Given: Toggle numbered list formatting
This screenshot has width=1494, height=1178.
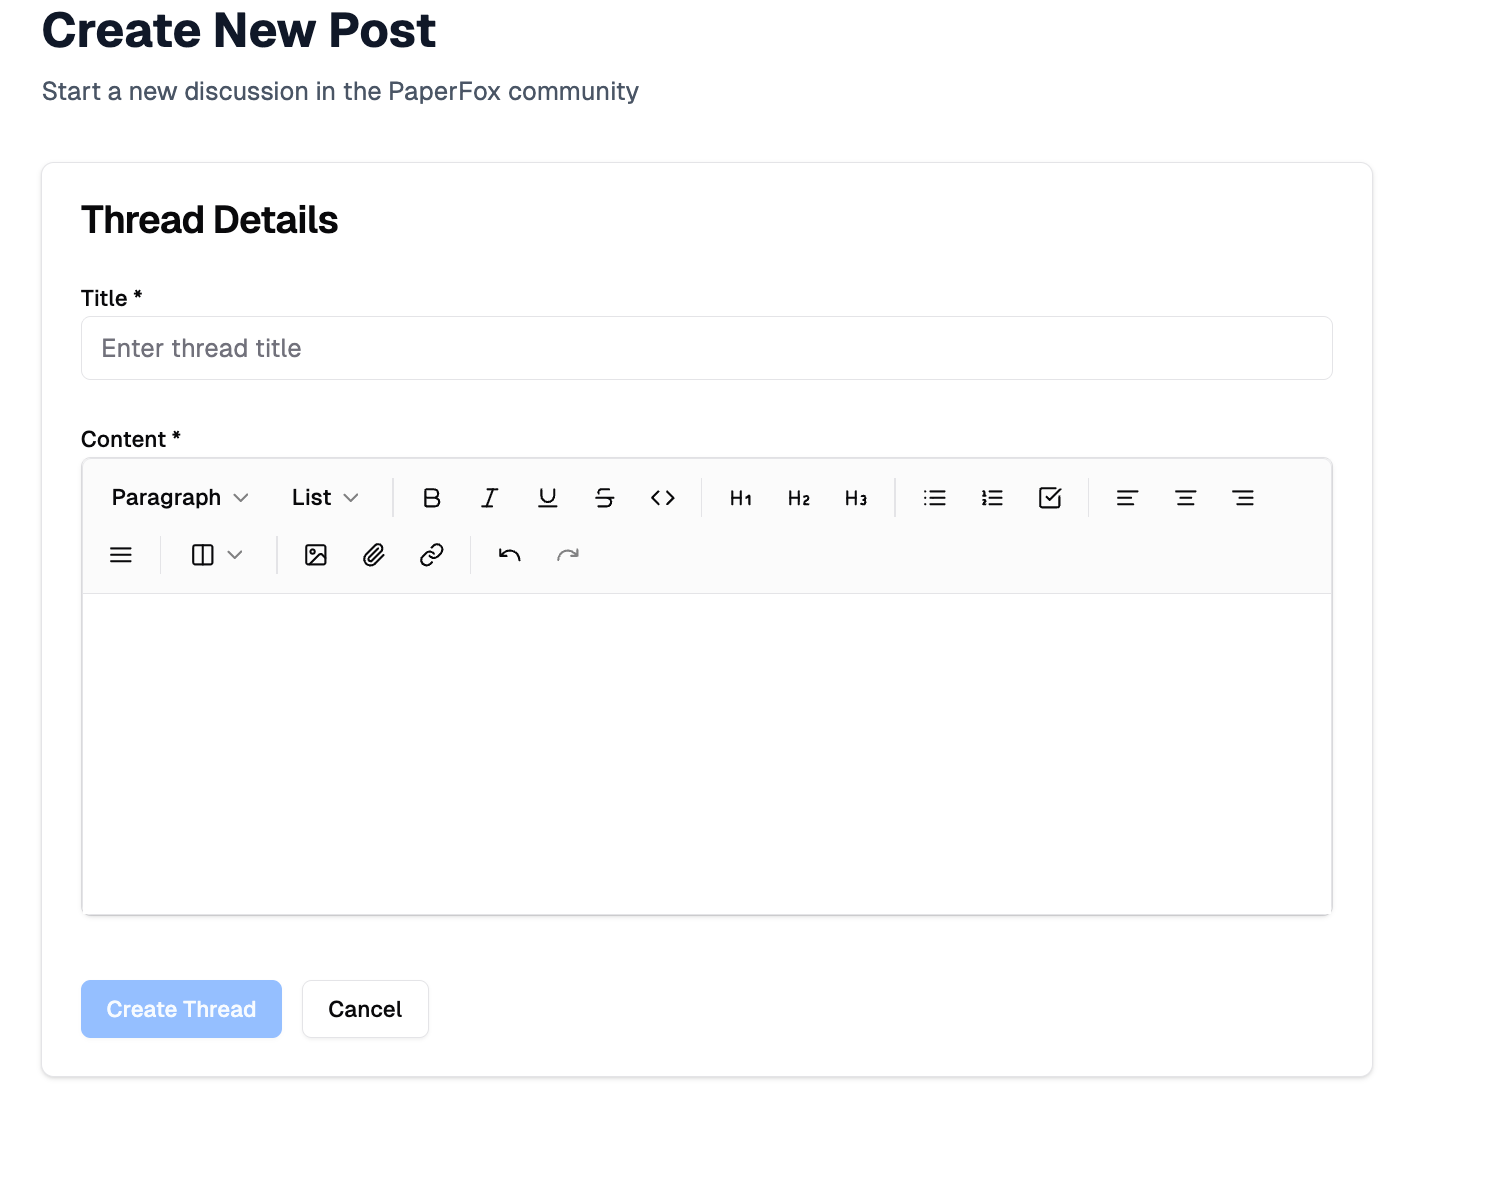Looking at the screenshot, I should click(992, 498).
